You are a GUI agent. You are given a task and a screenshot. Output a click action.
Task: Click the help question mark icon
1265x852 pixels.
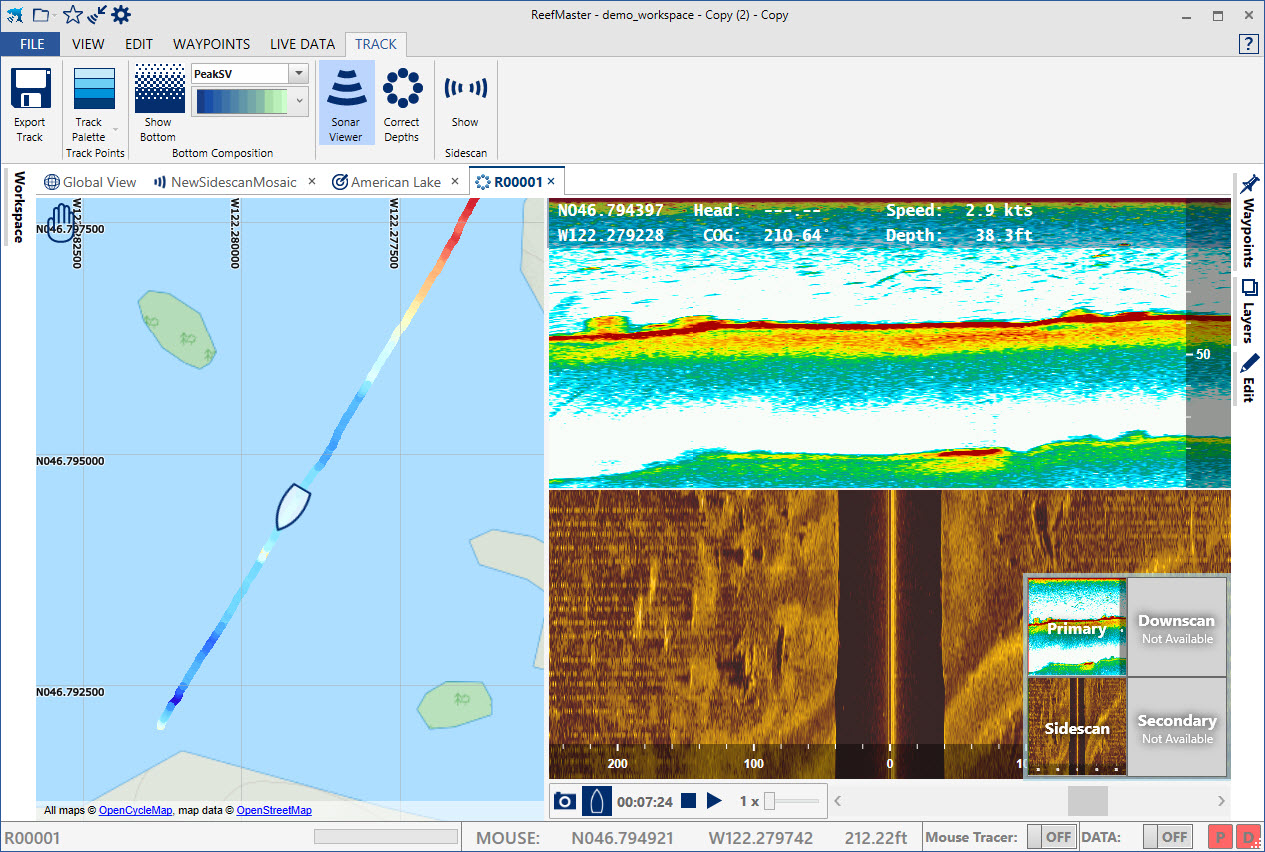1248,43
